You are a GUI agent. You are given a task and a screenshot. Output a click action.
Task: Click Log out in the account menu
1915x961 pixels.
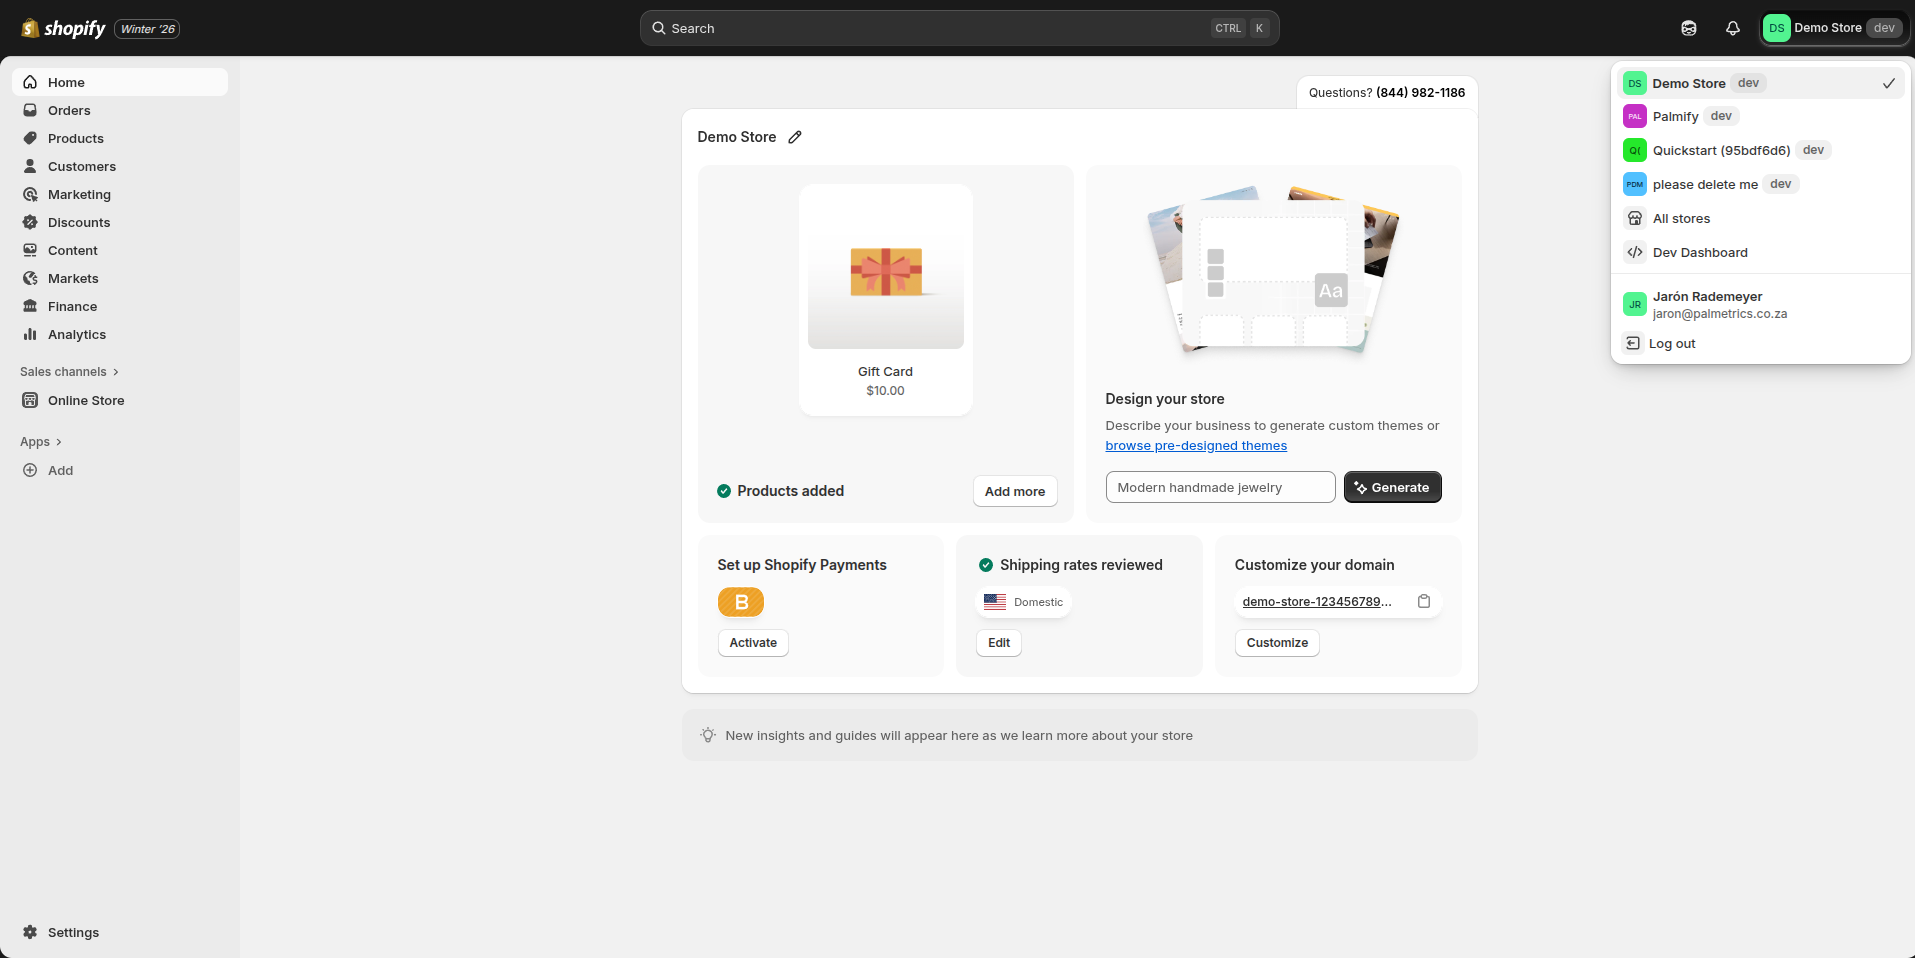coord(1670,343)
